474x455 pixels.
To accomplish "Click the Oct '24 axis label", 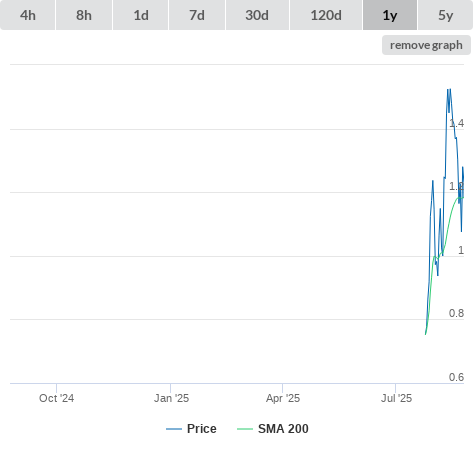I will click(x=56, y=398).
